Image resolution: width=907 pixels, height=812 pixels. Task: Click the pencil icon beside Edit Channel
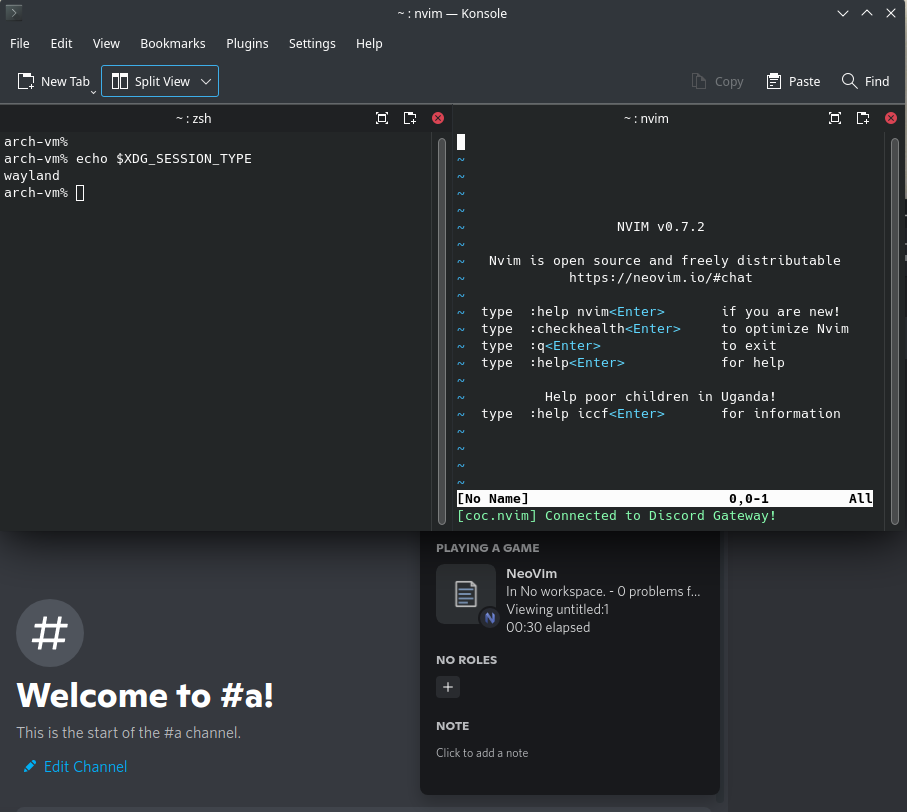pyautogui.click(x=30, y=766)
